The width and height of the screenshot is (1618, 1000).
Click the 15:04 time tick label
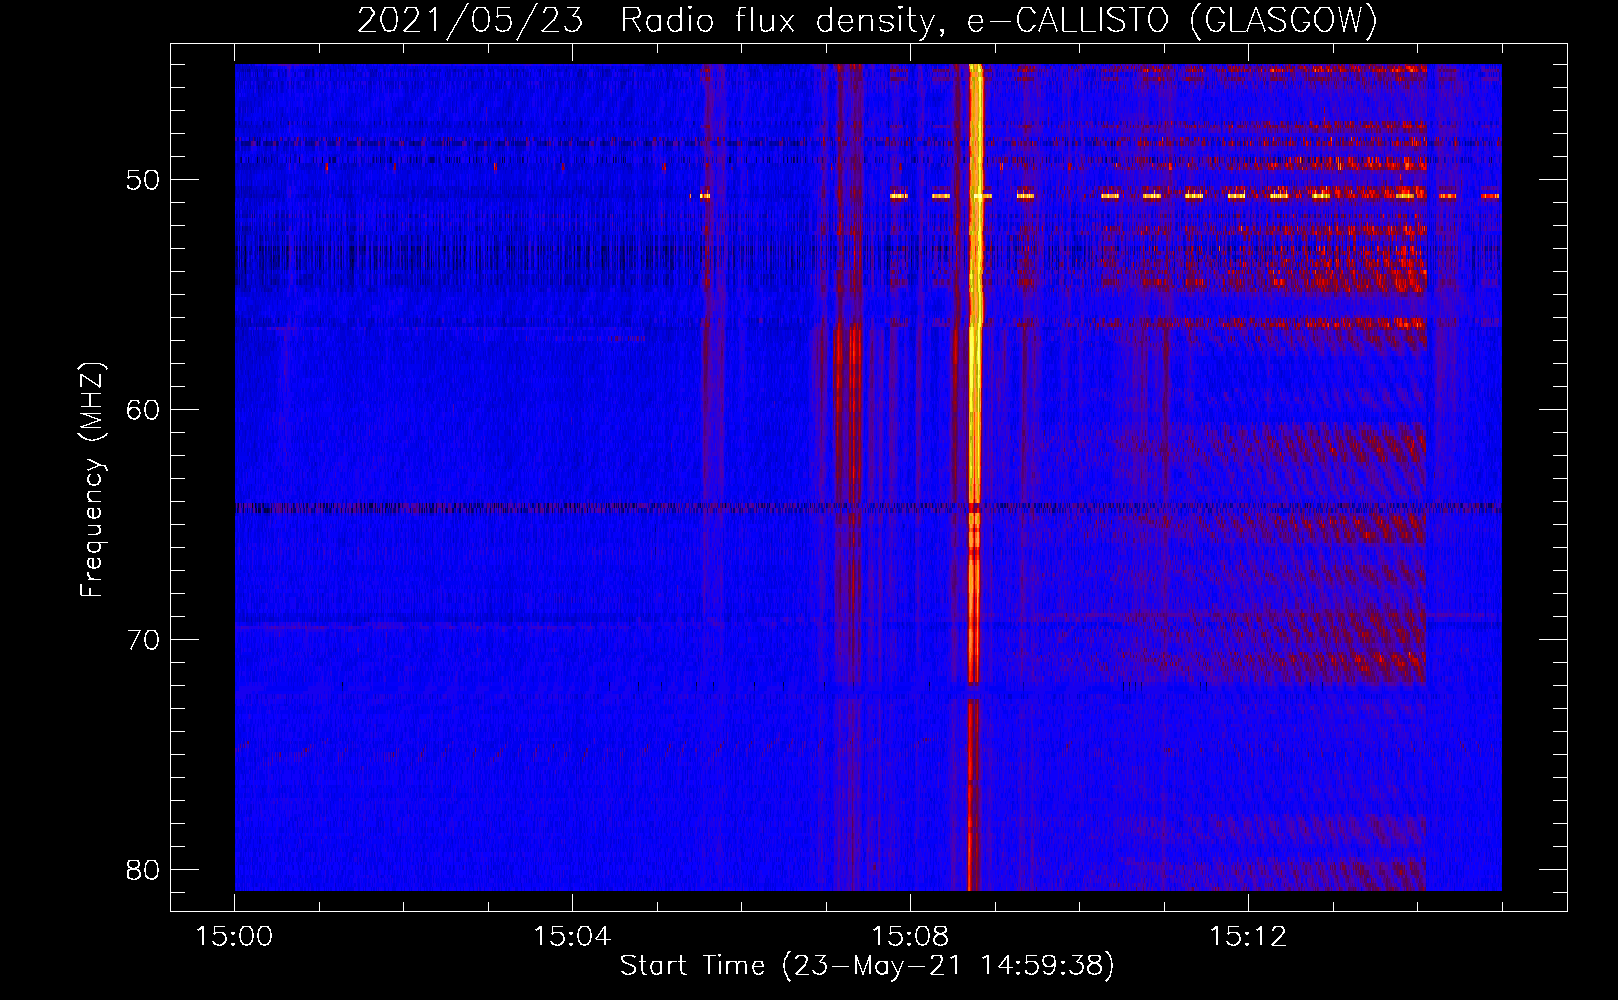[x=572, y=937]
